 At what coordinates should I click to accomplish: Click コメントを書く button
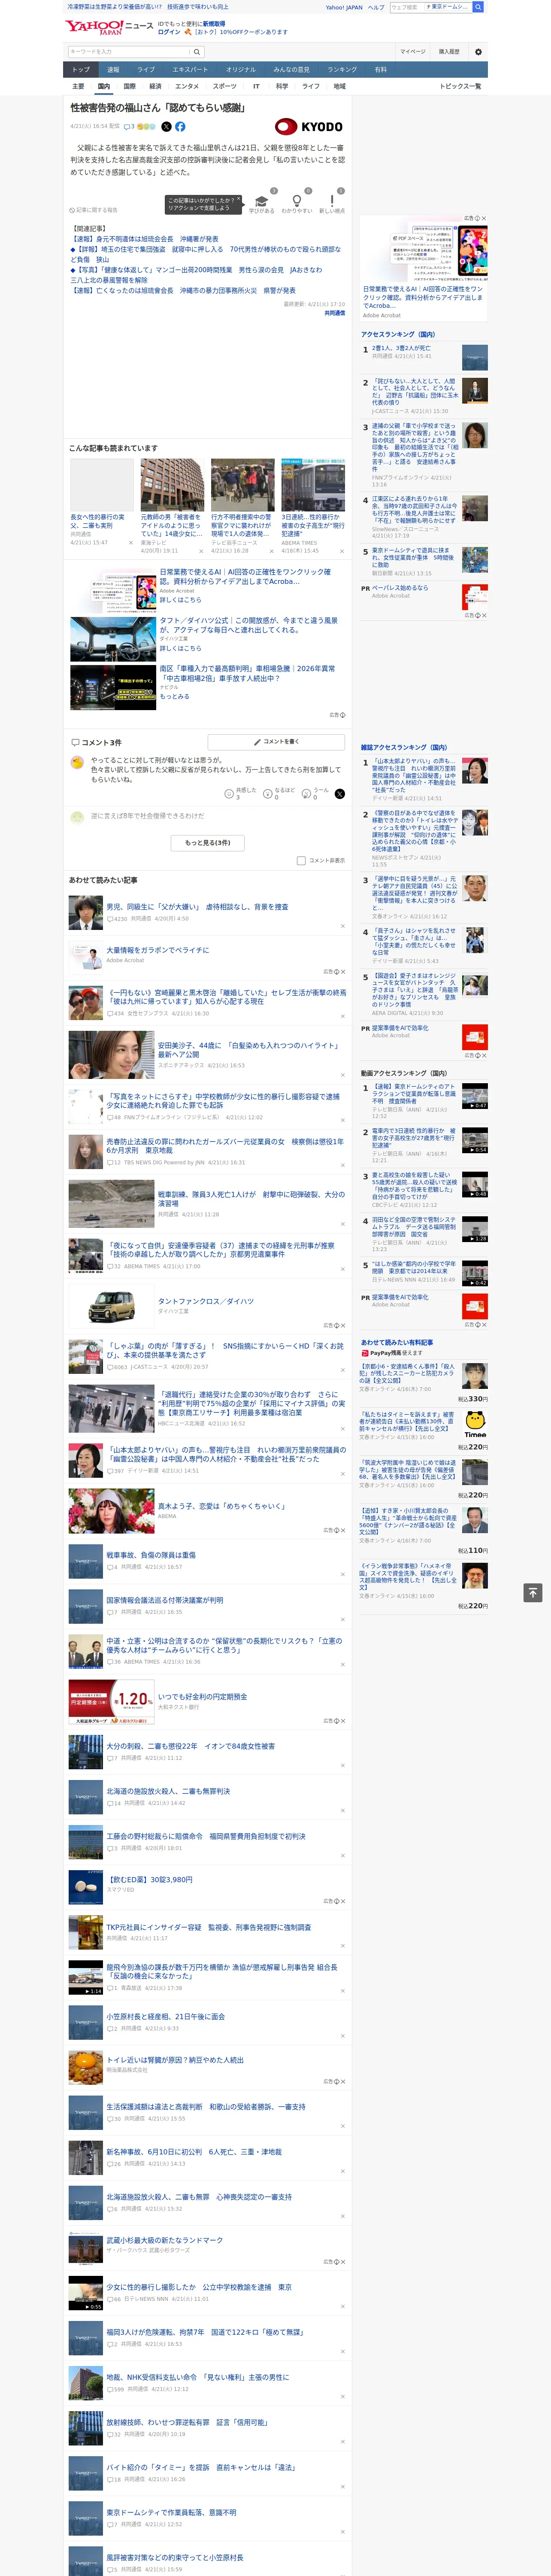pyautogui.click(x=276, y=742)
